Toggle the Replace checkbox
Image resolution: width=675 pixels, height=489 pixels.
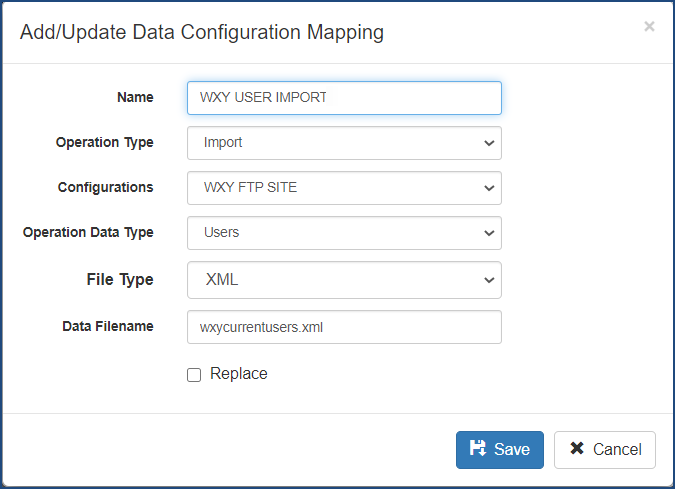(194, 375)
